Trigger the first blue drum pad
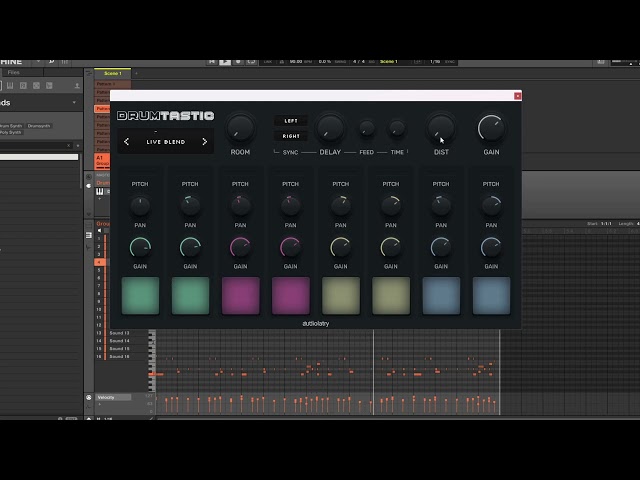The width and height of the screenshot is (640, 480). (441, 296)
